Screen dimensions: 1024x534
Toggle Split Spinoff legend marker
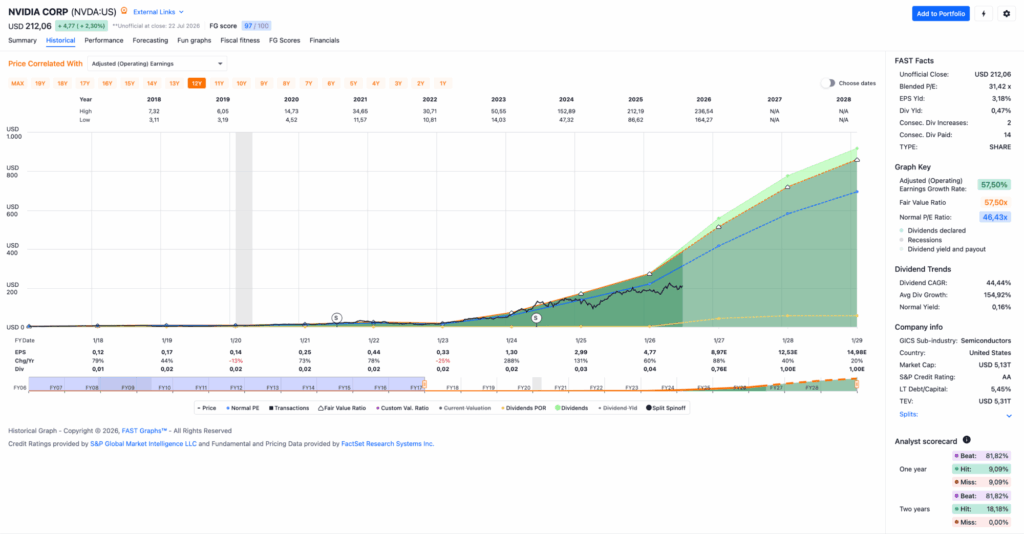pyautogui.click(x=665, y=408)
